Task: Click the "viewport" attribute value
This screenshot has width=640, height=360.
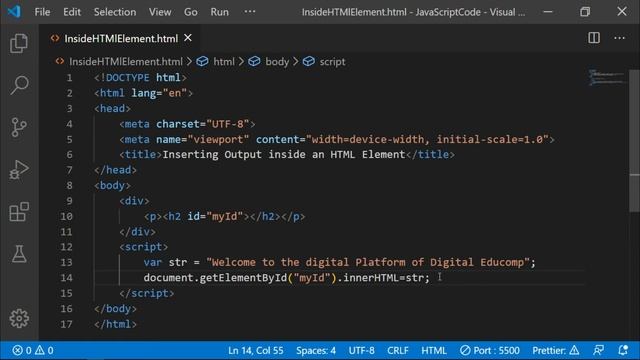Action: click(218, 139)
